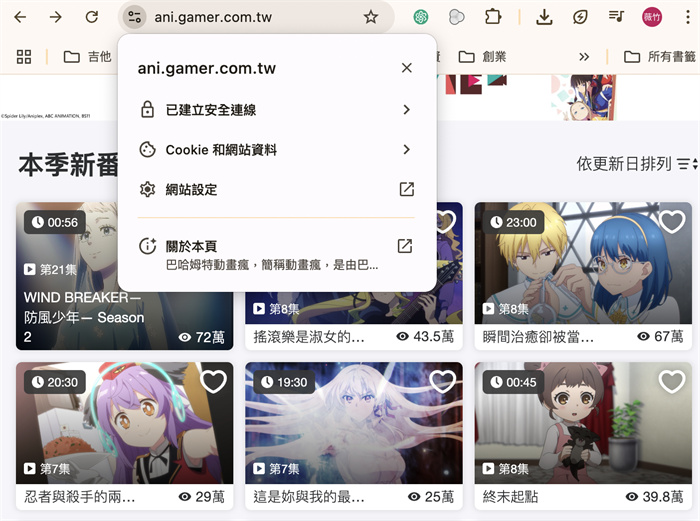Open 已建立安全連線 connection details
The image size is (700, 521).
276,110
